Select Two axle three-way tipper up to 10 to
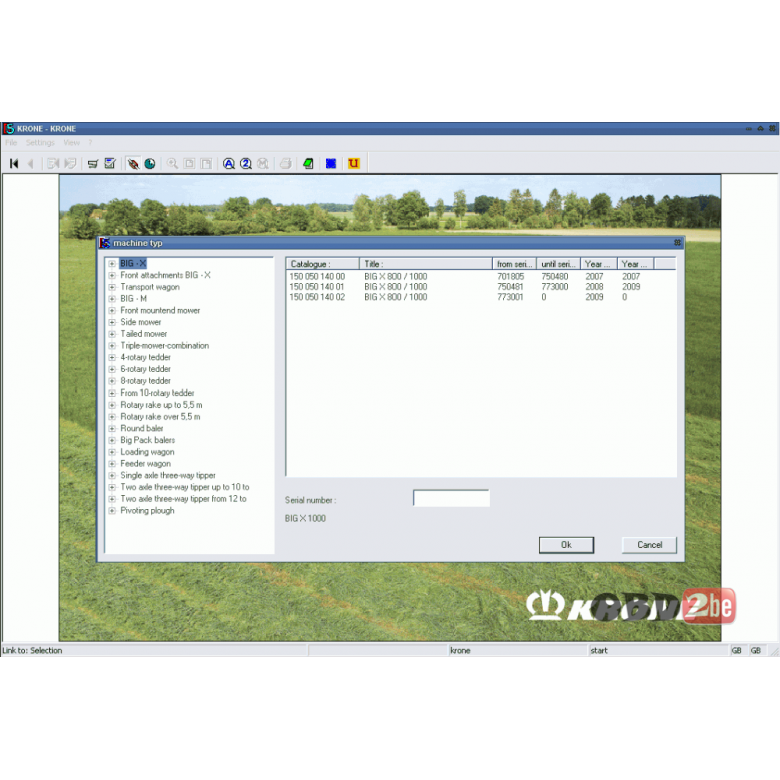The width and height of the screenshot is (780, 780). [x=185, y=487]
